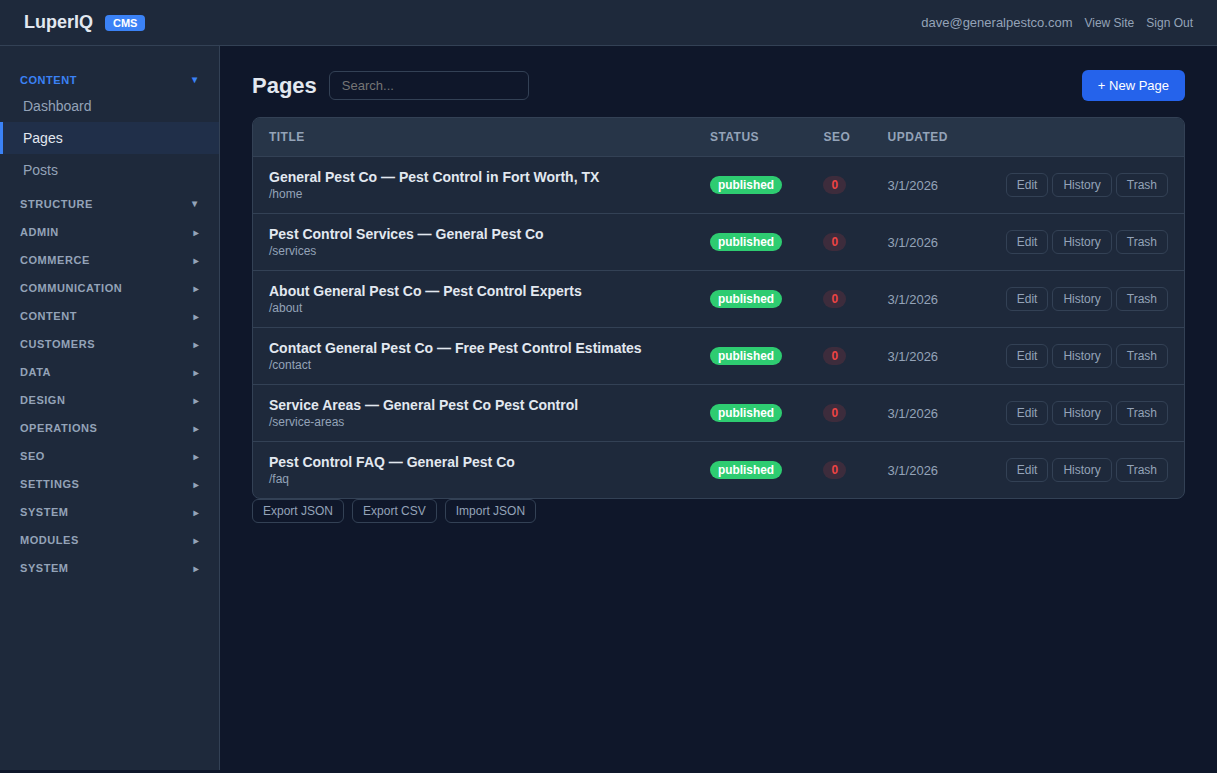
Task: Expand the COMMERCE sidebar section
Action: coord(108,260)
